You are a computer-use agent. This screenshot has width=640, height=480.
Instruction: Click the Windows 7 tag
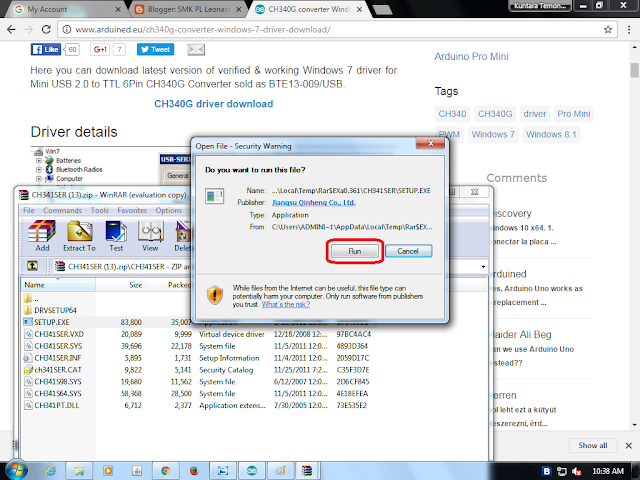pos(493,134)
